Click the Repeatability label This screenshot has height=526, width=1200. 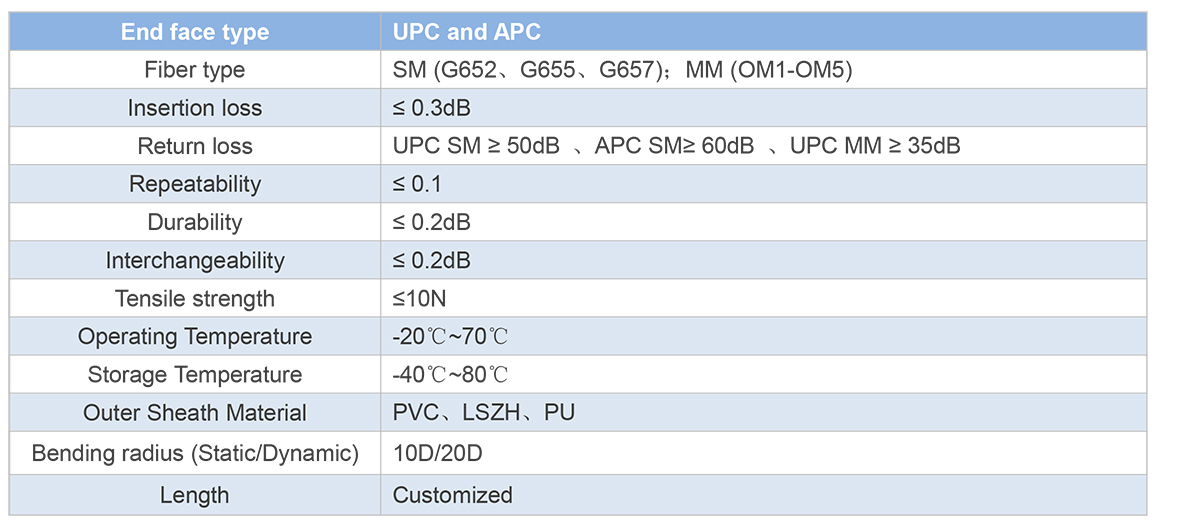195,184
